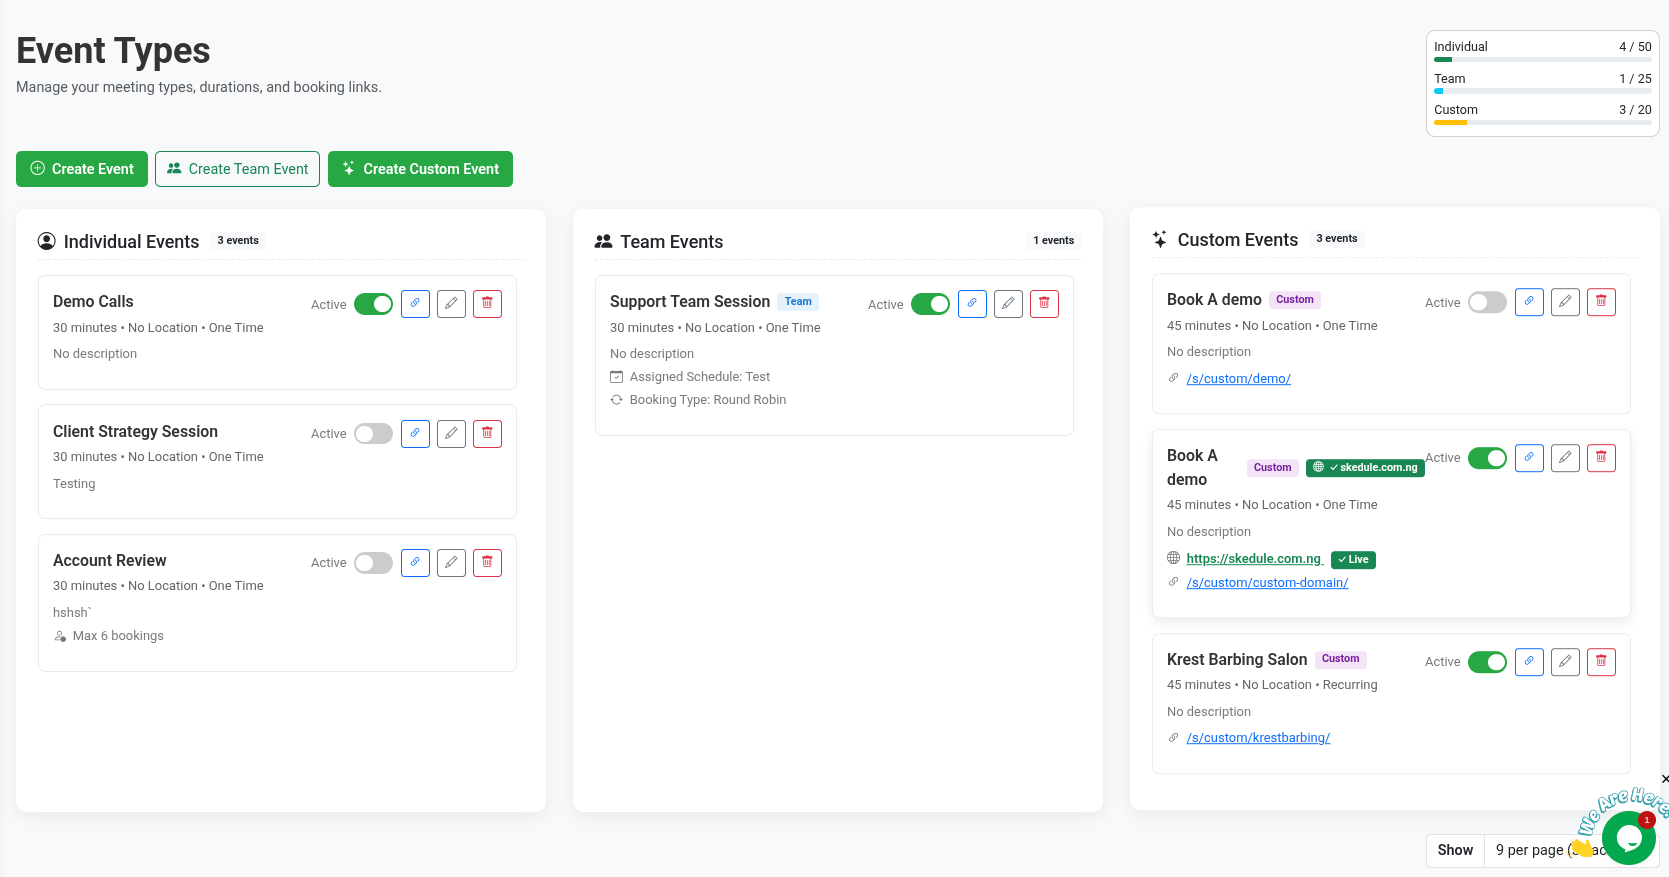Enable Active switch for Account Review
1669x877 pixels.
pos(373,563)
